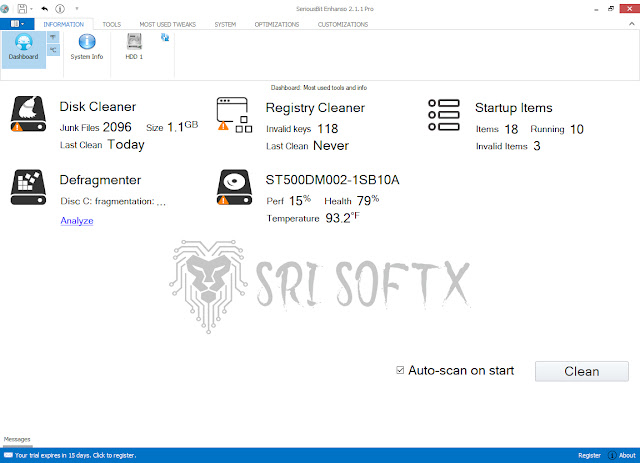This screenshot has height=463, width=640.
Task: Click the Perf value 15%
Action: click(300, 200)
